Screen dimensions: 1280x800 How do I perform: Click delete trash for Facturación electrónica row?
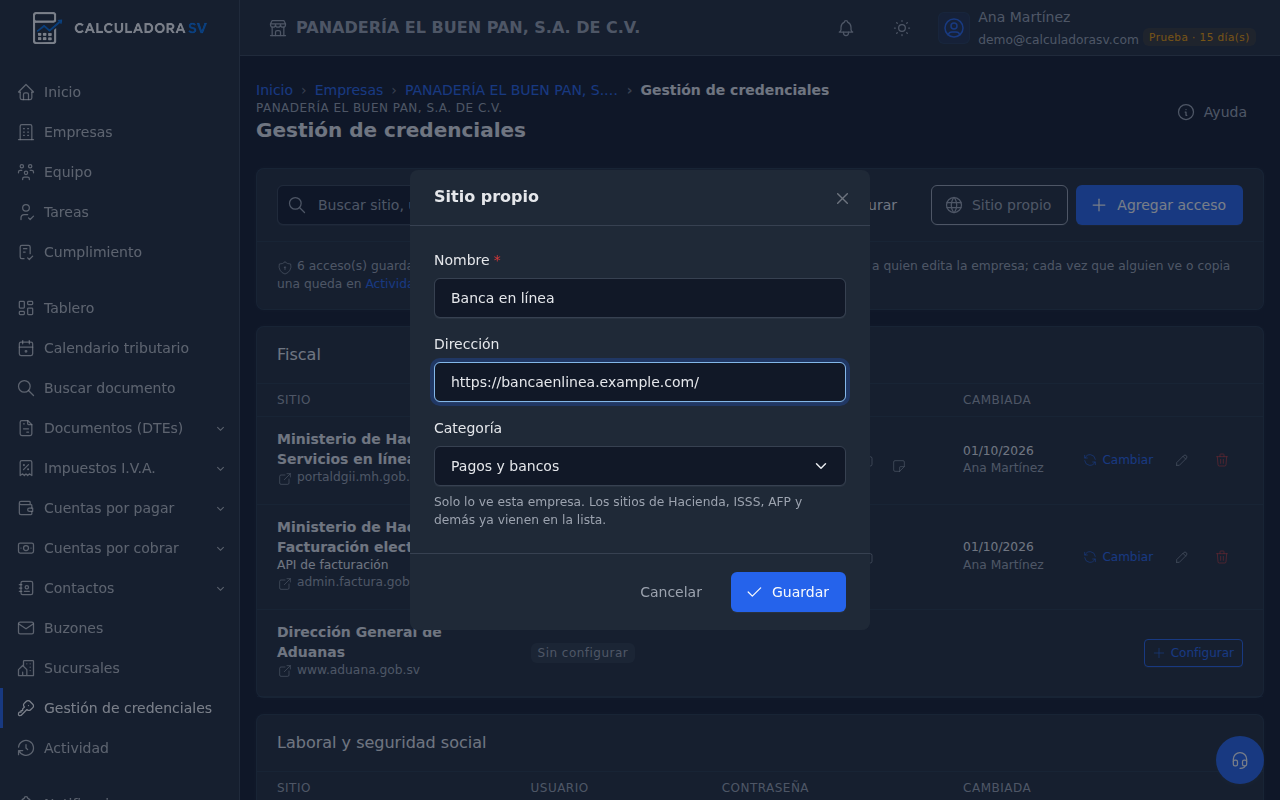click(x=1222, y=557)
